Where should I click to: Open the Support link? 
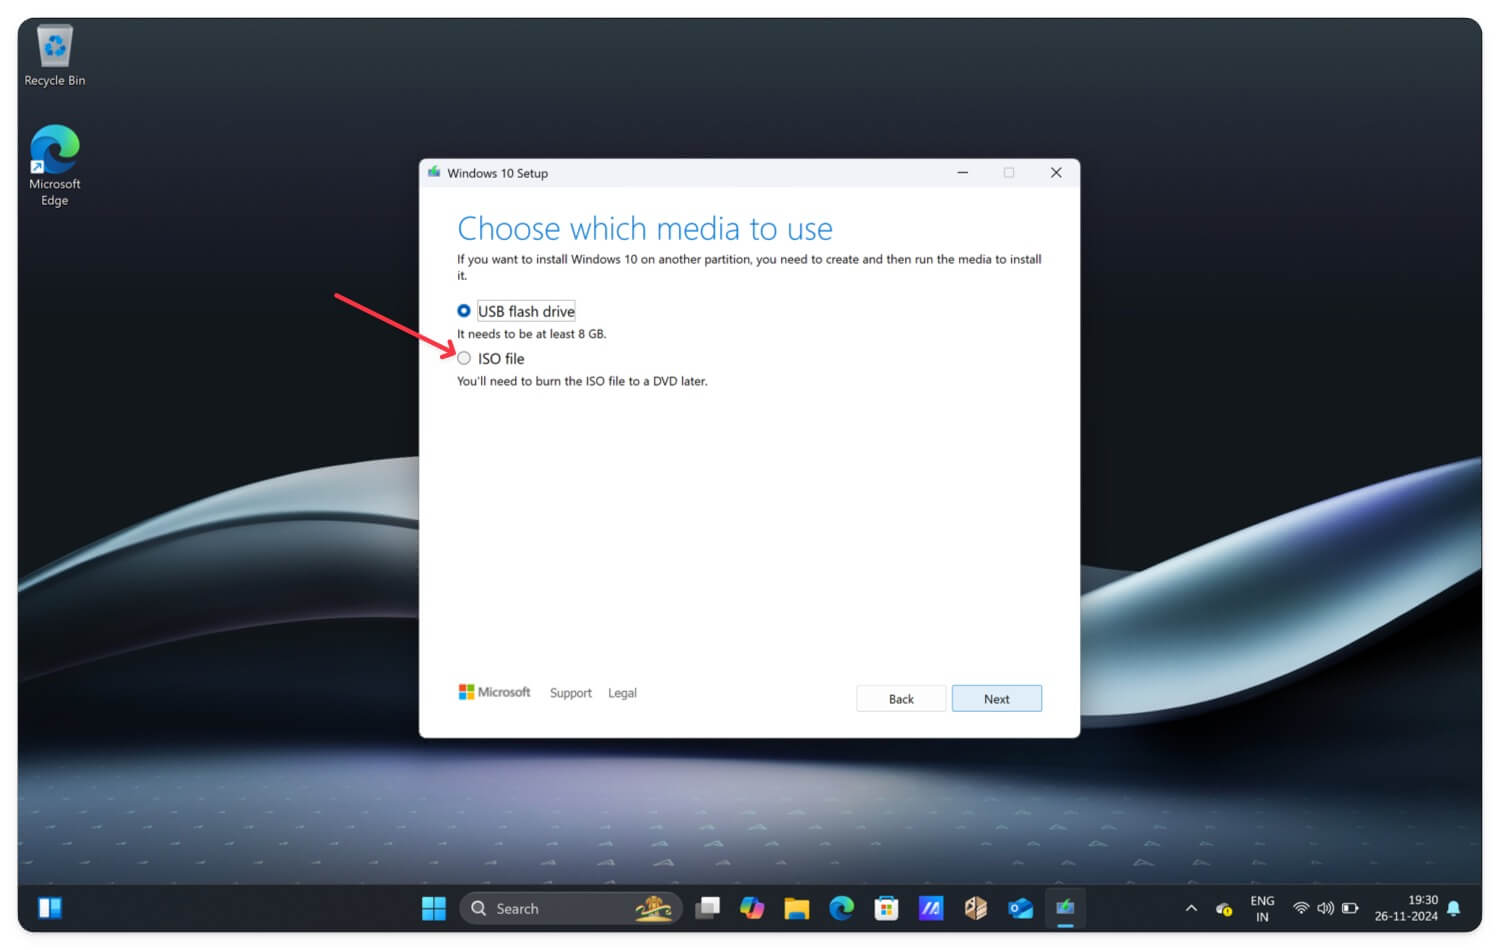coord(570,693)
